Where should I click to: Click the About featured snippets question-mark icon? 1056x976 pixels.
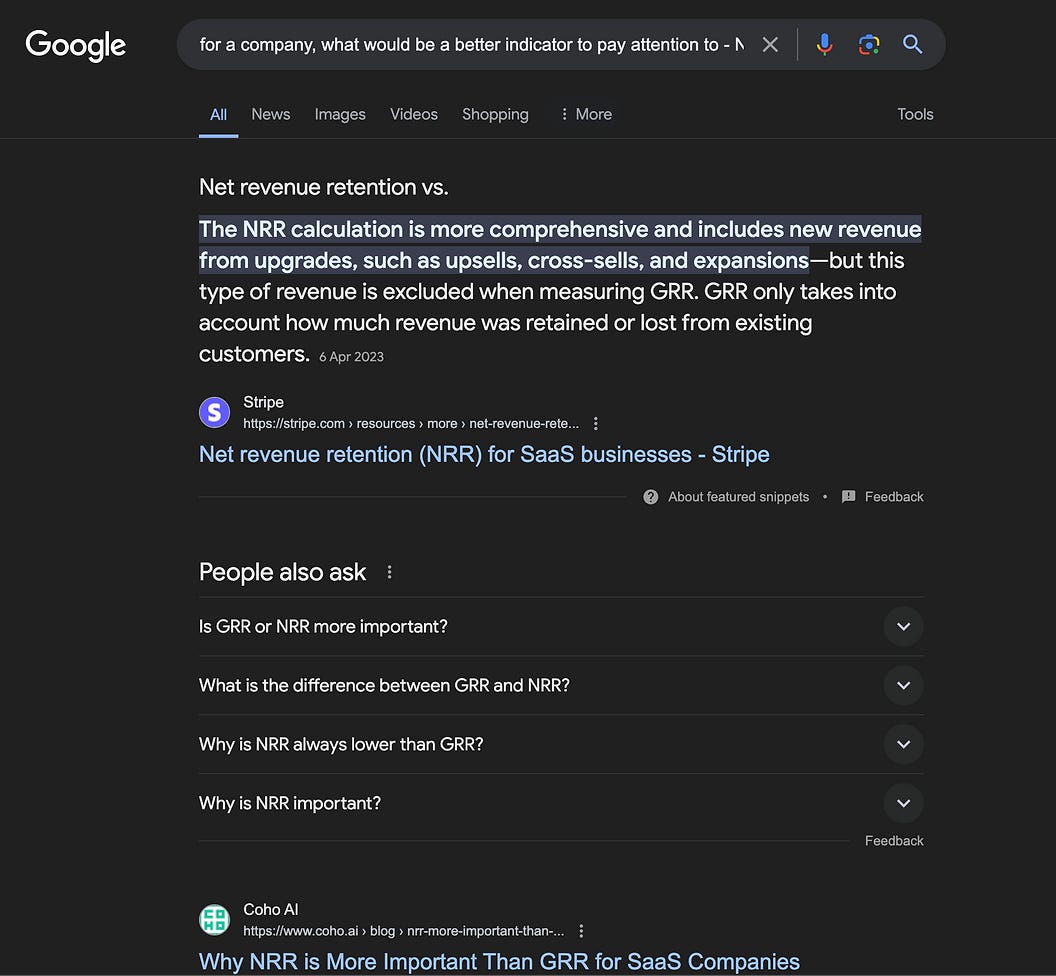pos(651,497)
